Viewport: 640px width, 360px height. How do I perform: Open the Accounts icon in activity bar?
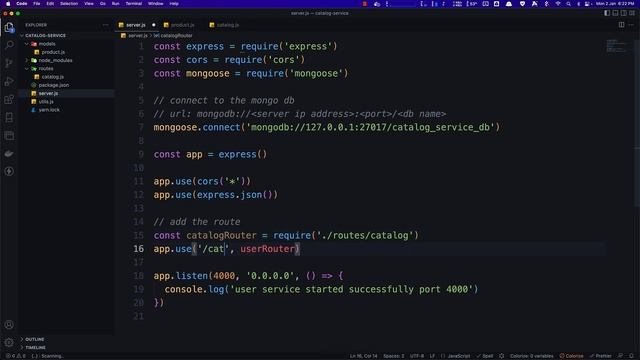coord(9,325)
